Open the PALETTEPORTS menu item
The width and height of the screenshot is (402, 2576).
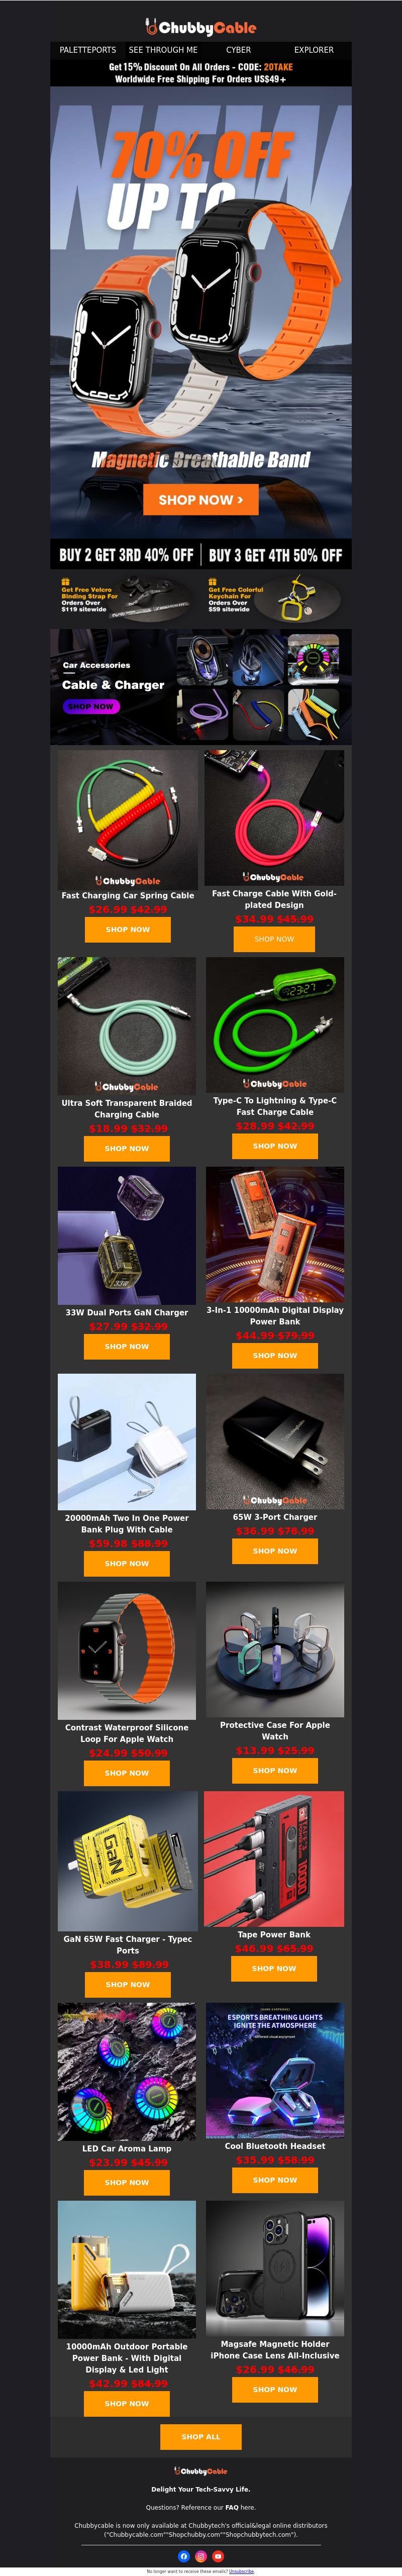pos(88,49)
